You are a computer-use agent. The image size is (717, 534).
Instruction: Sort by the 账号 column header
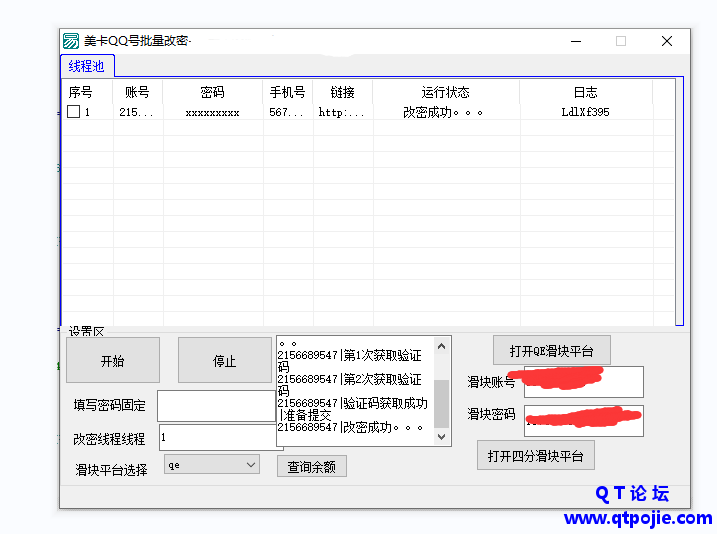click(x=137, y=92)
